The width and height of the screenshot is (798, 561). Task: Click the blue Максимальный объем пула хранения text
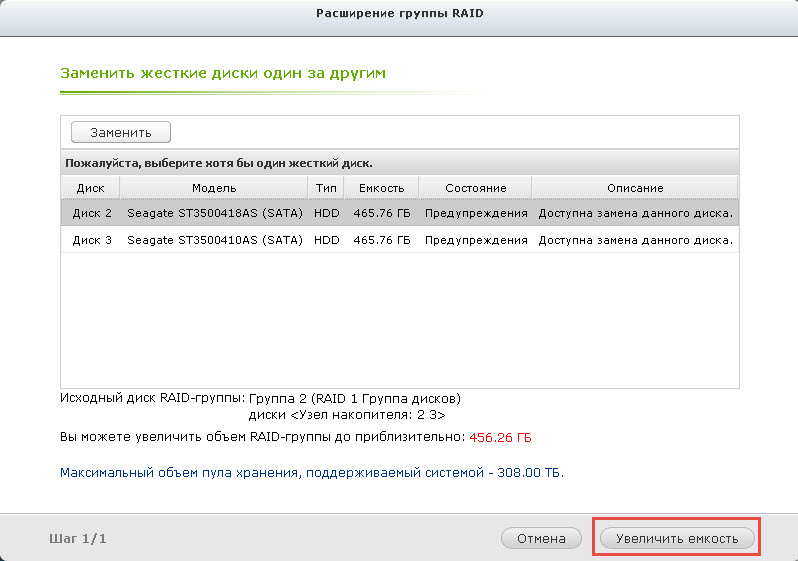(x=311, y=472)
